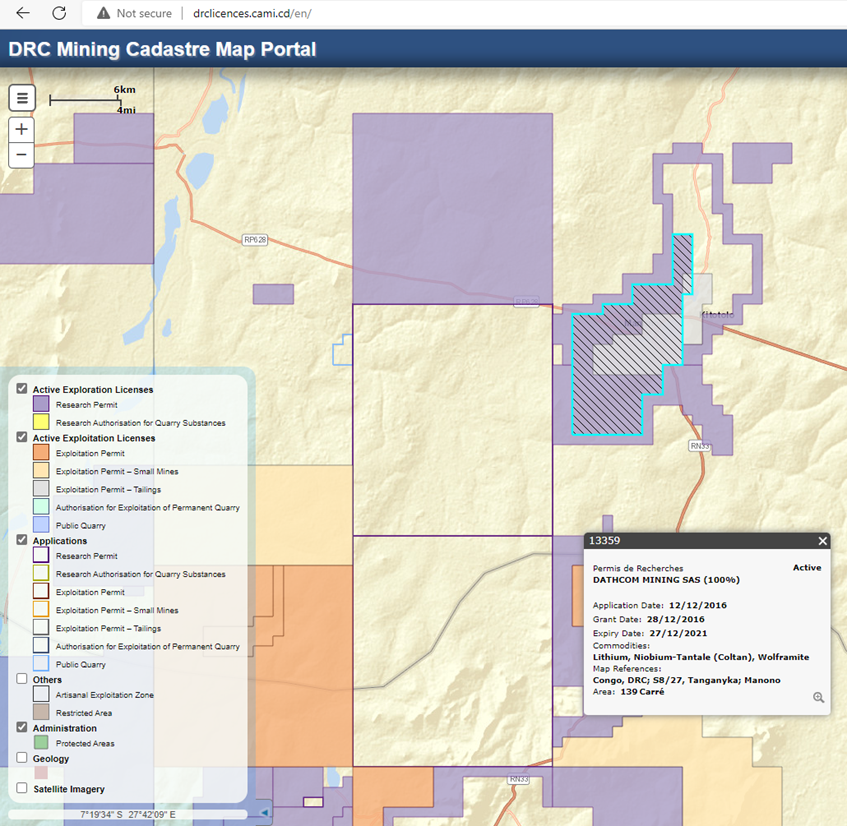Viewport: 847px width, 826px height.
Task: Click the purple Research Permit swatch under Active Exploration
Action: coord(41,404)
